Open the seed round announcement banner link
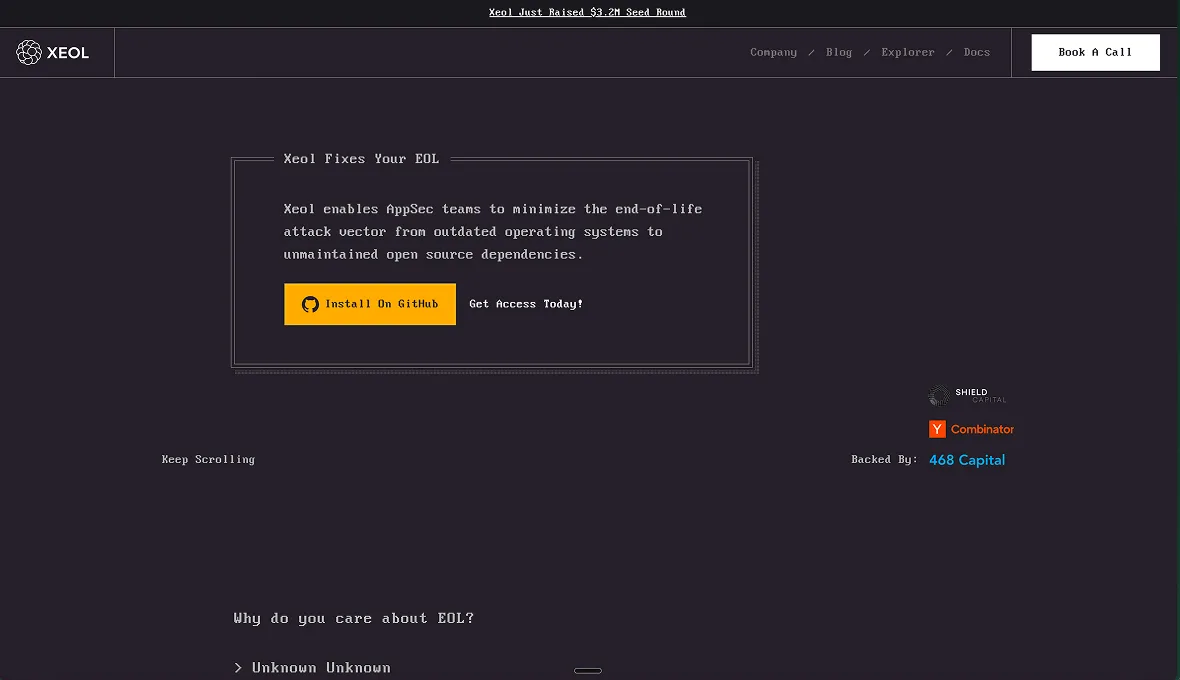Screen dimensions: 1180x680 [587, 12]
